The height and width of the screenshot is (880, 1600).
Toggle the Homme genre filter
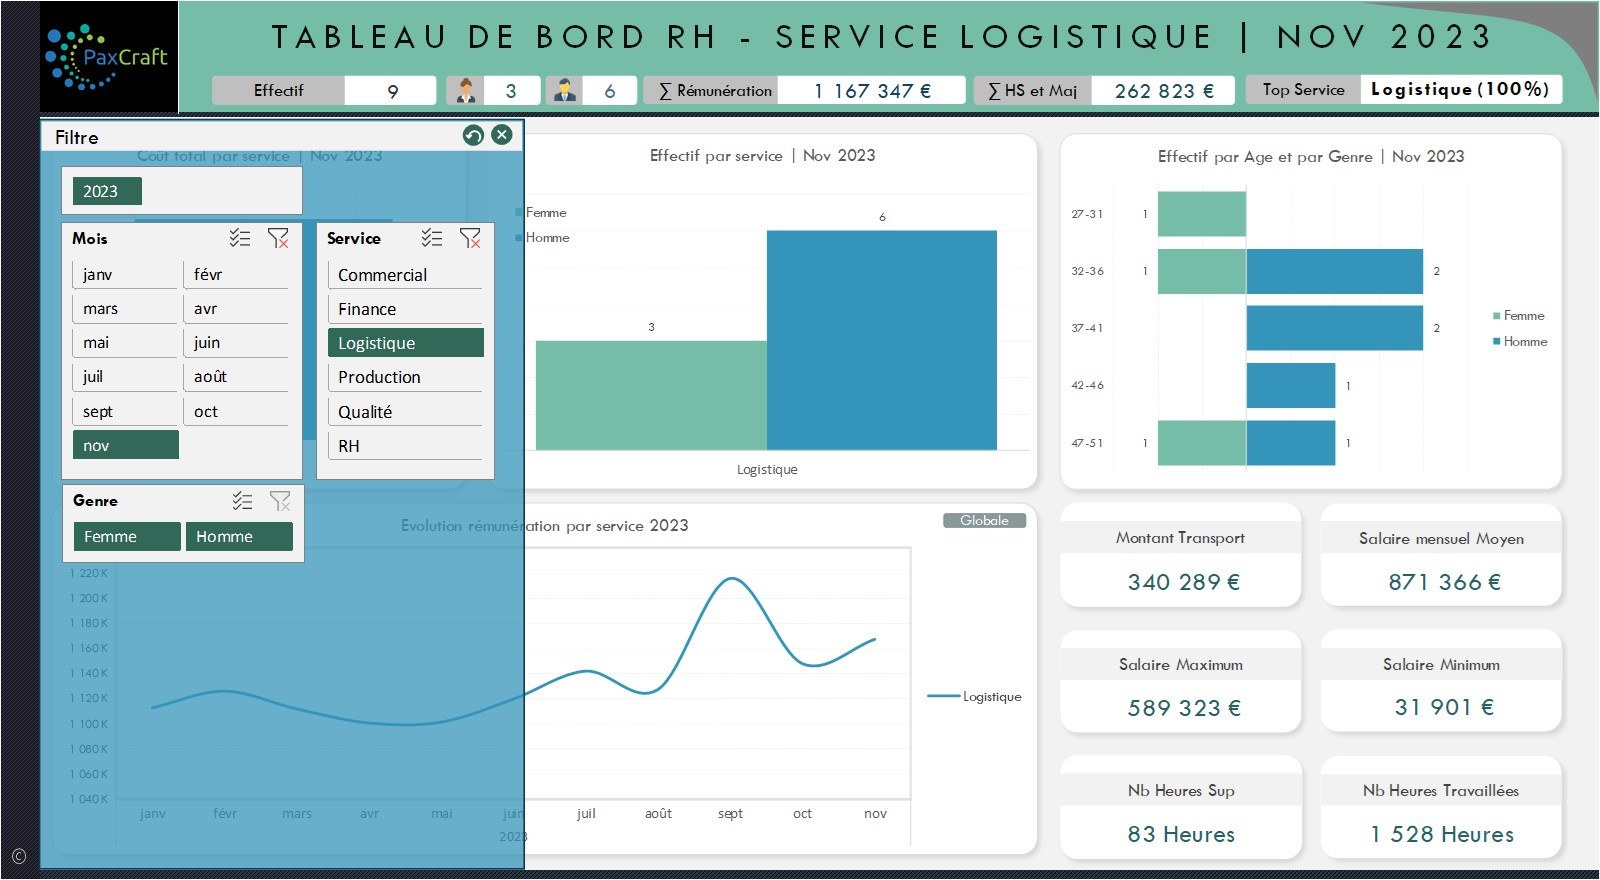pos(239,537)
